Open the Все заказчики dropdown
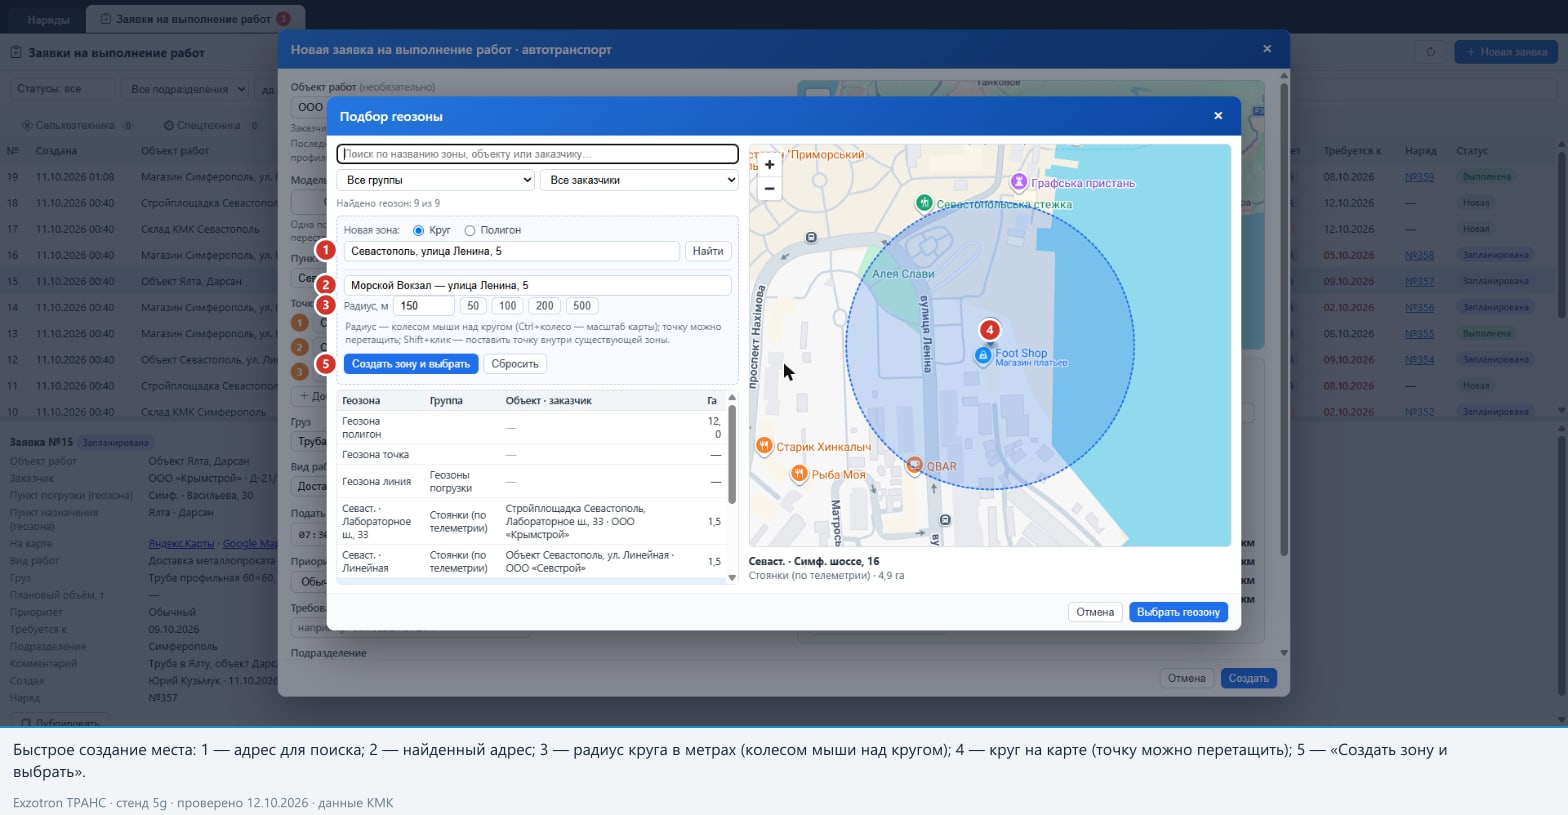This screenshot has width=1568, height=815. (639, 180)
